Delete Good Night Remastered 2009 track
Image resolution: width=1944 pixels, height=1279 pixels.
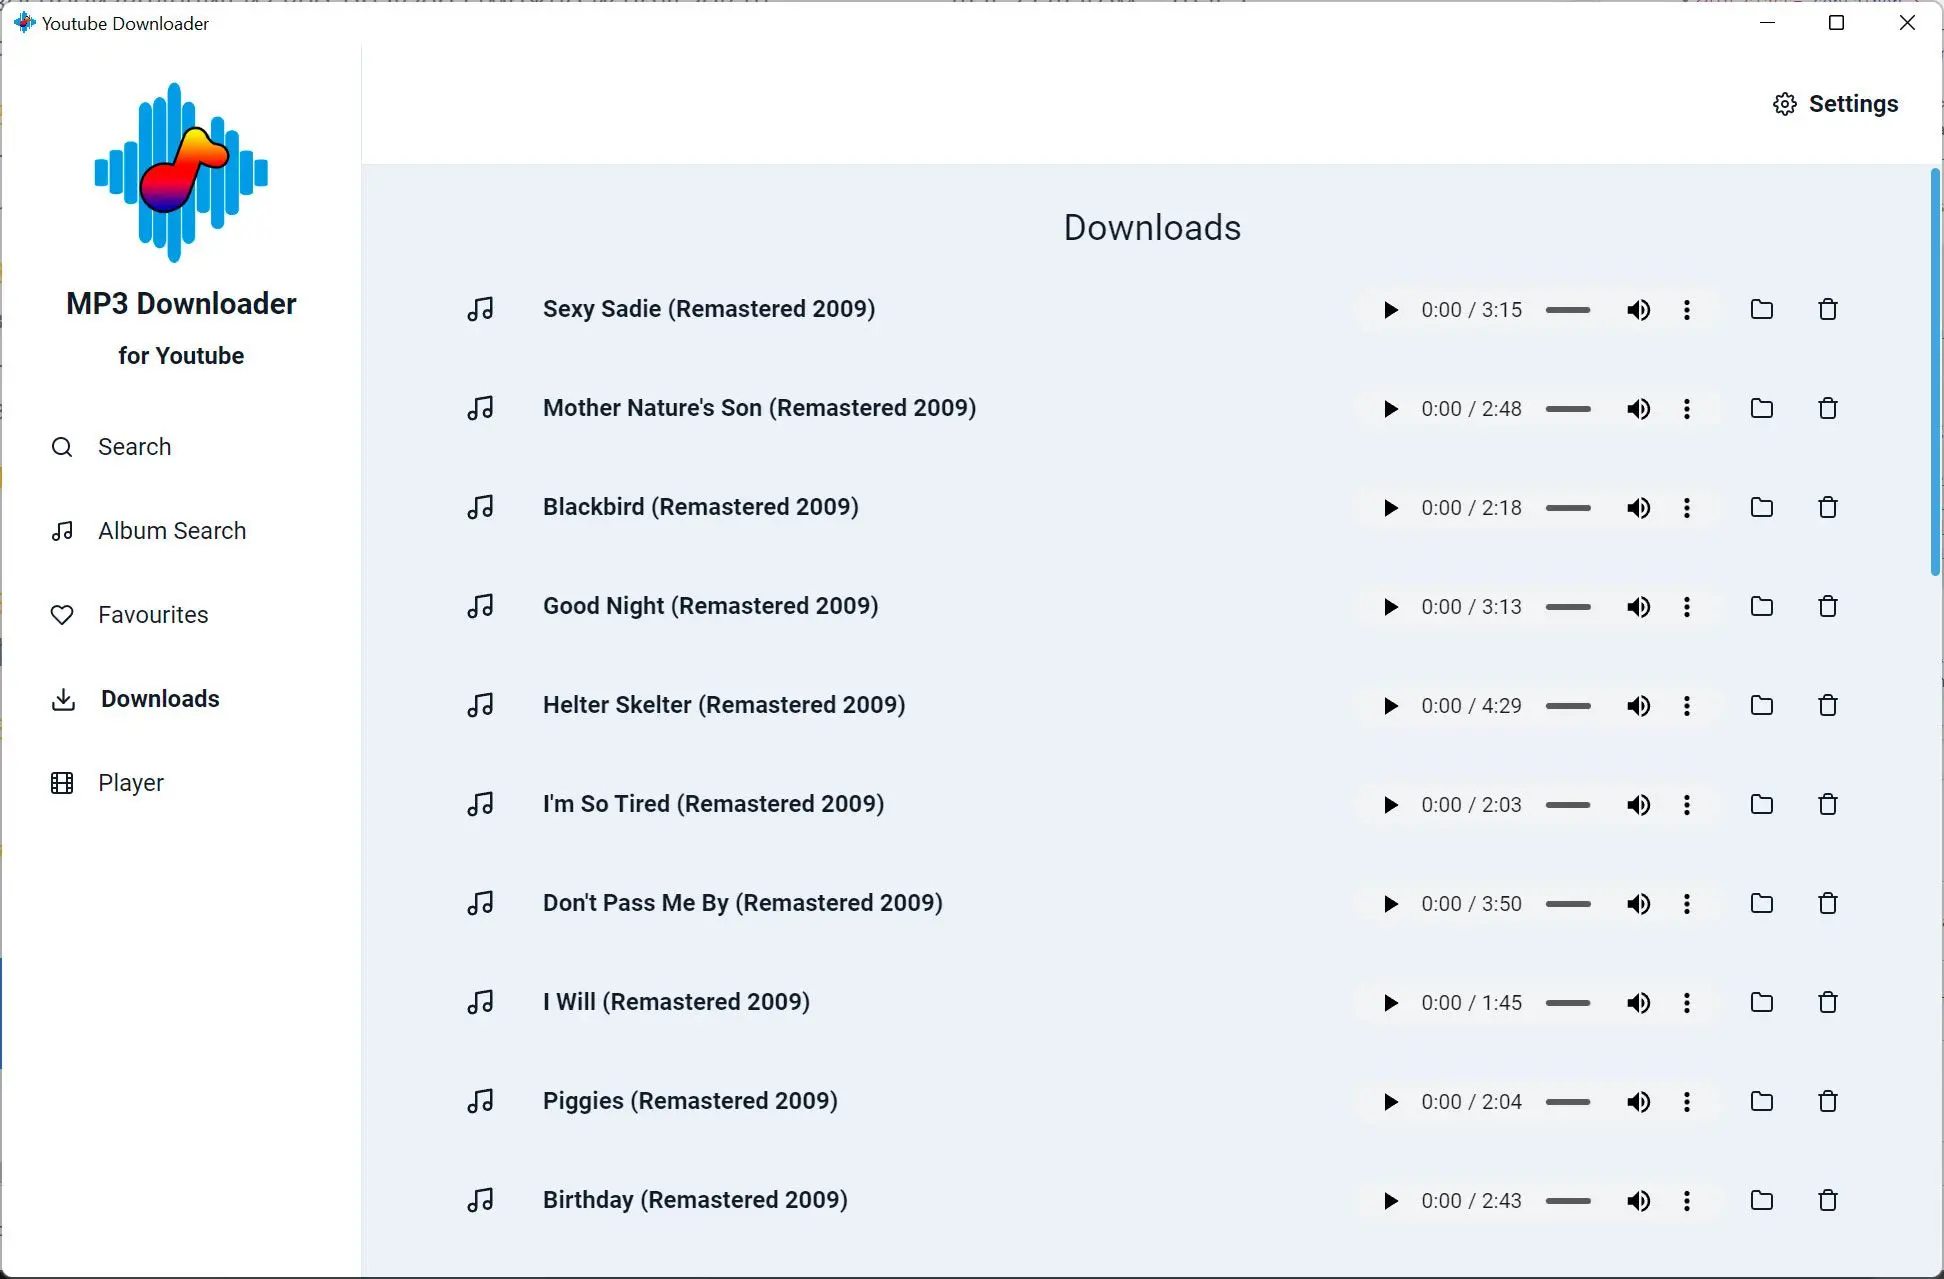coord(1826,605)
